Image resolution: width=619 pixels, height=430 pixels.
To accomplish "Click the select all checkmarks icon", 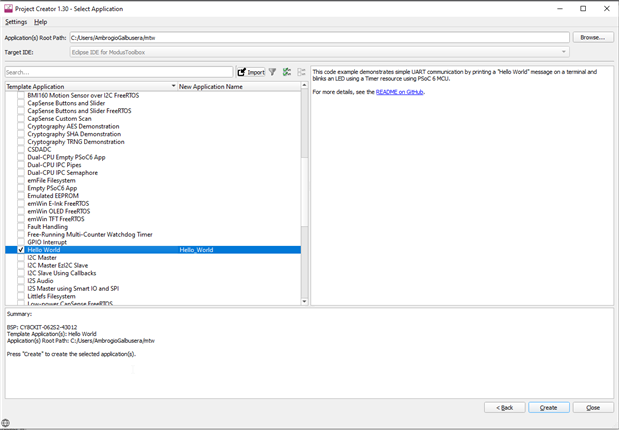I will click(x=287, y=72).
